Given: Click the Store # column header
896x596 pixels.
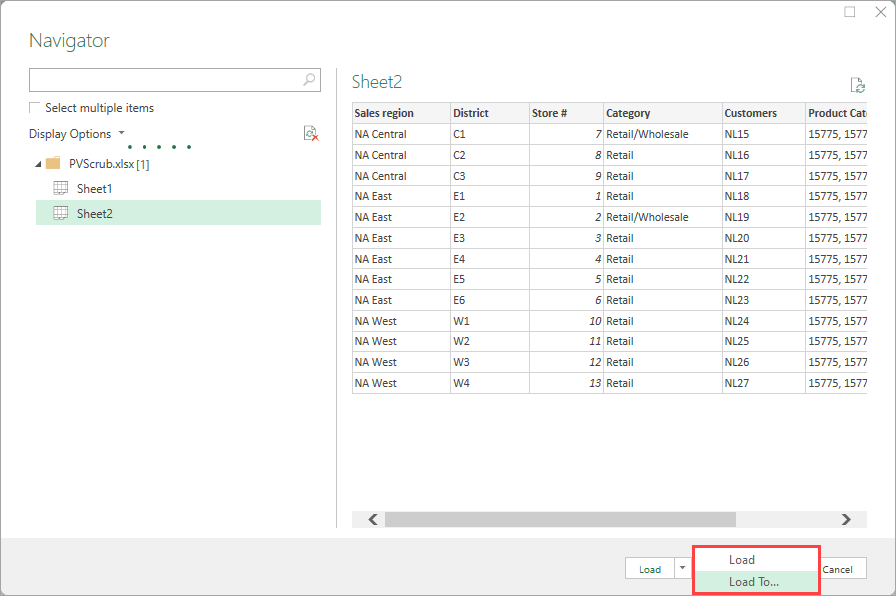Looking at the screenshot, I should coord(566,113).
